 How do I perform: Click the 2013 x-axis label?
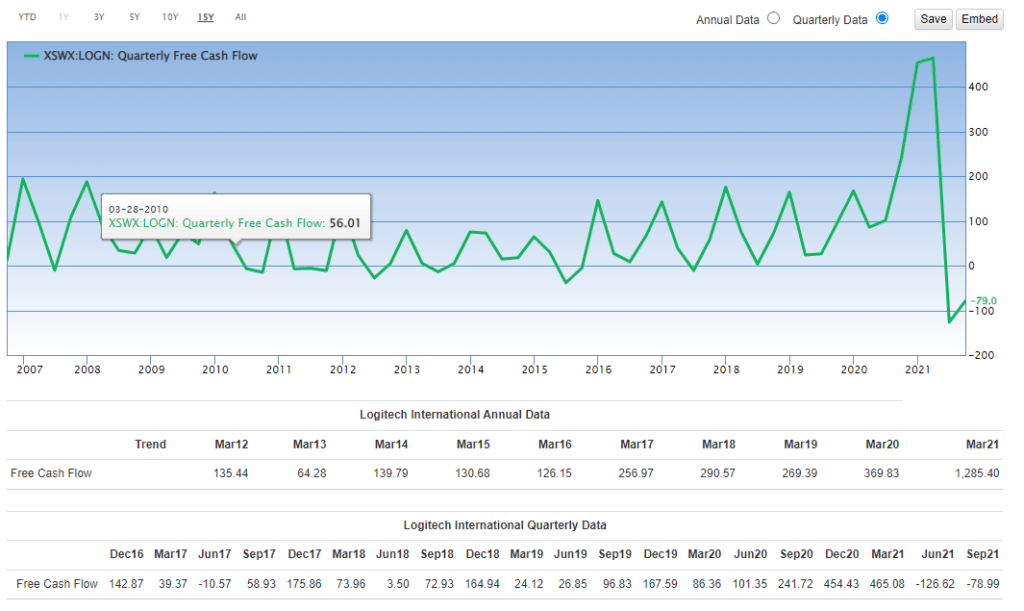[x=407, y=369]
